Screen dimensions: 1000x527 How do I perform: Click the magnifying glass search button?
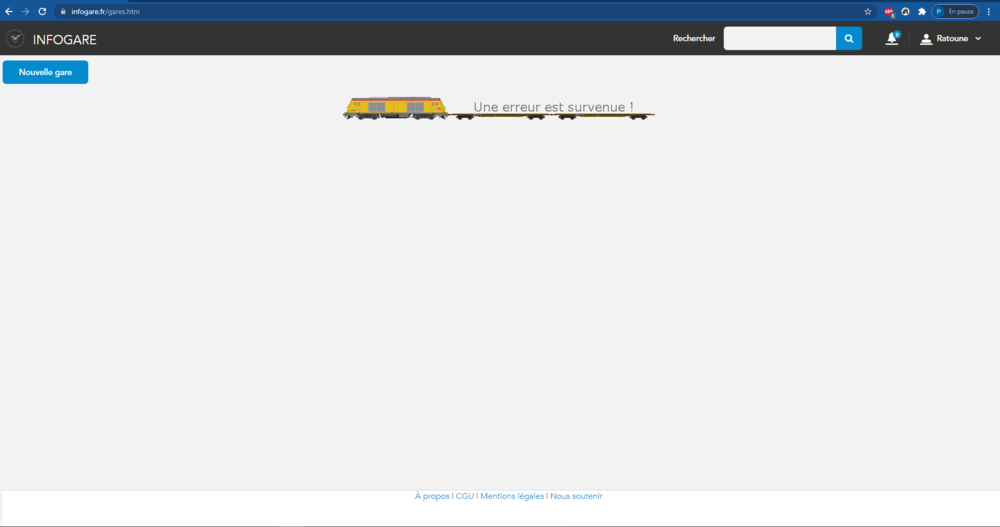pos(849,39)
